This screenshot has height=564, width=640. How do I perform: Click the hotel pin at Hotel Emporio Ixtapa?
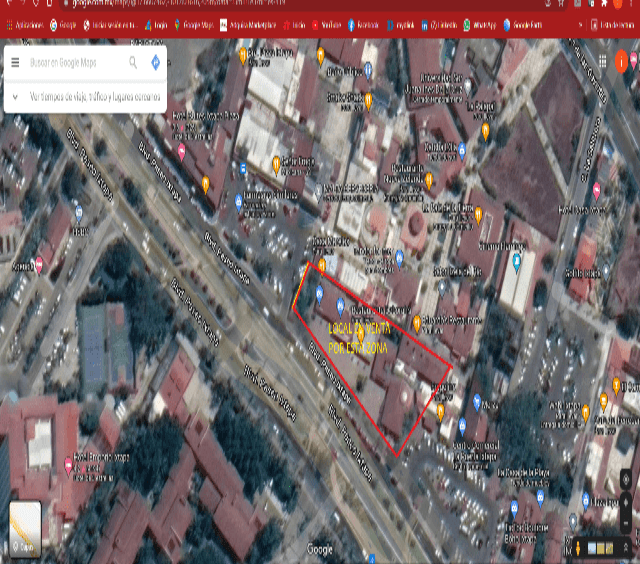click(x=68, y=466)
